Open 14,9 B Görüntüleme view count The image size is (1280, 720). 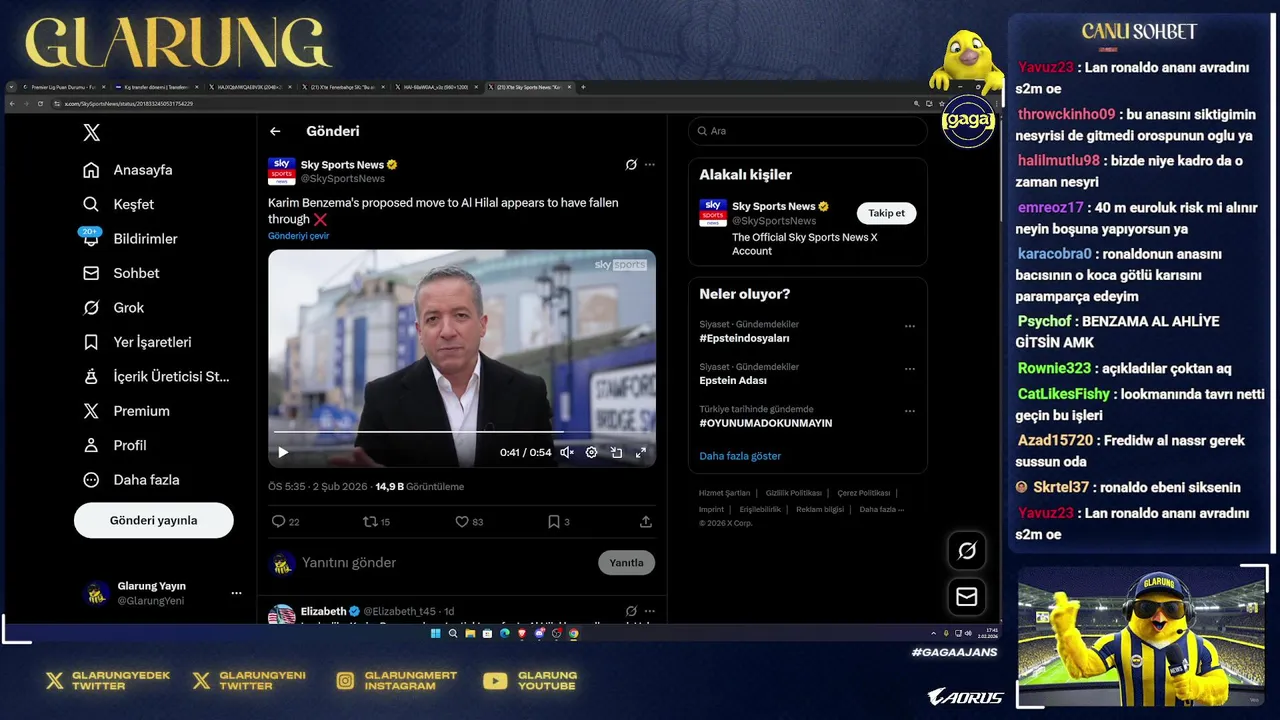pos(420,487)
